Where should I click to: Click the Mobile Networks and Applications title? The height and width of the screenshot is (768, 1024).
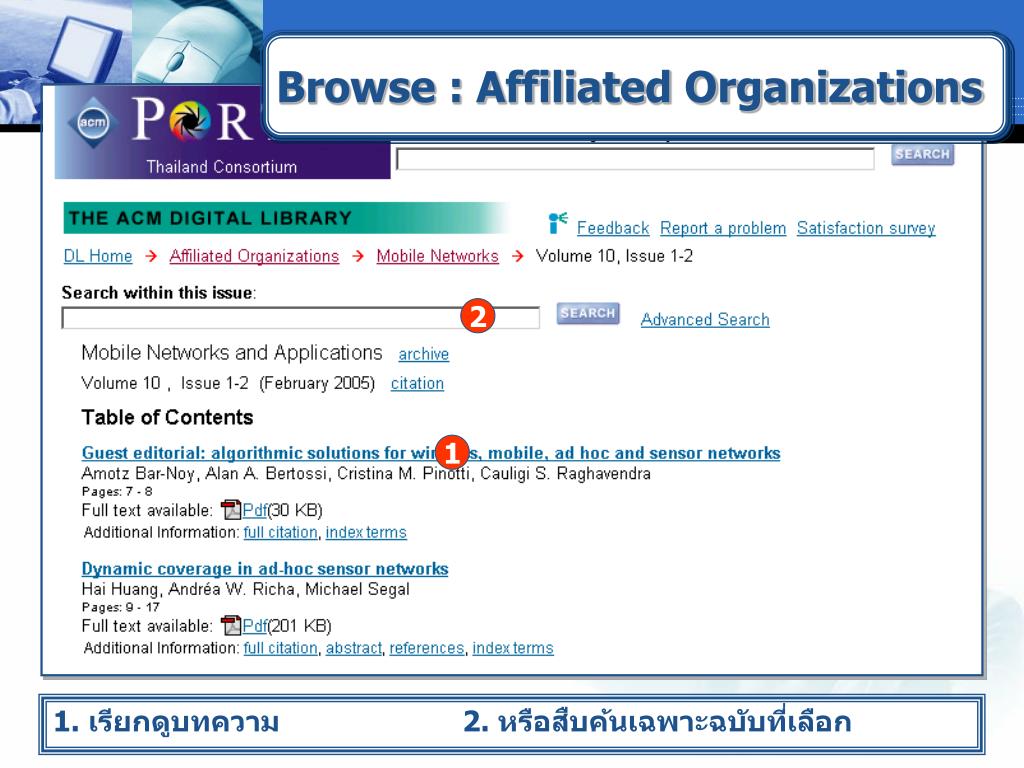click(232, 353)
